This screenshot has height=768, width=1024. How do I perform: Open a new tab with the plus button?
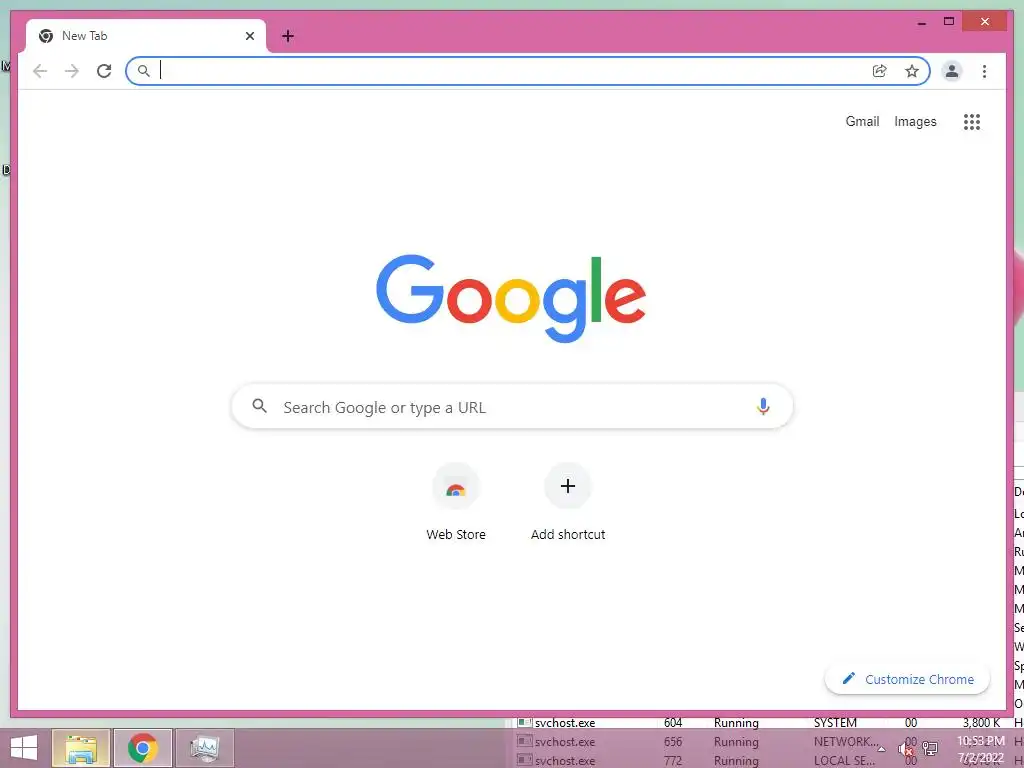point(287,36)
